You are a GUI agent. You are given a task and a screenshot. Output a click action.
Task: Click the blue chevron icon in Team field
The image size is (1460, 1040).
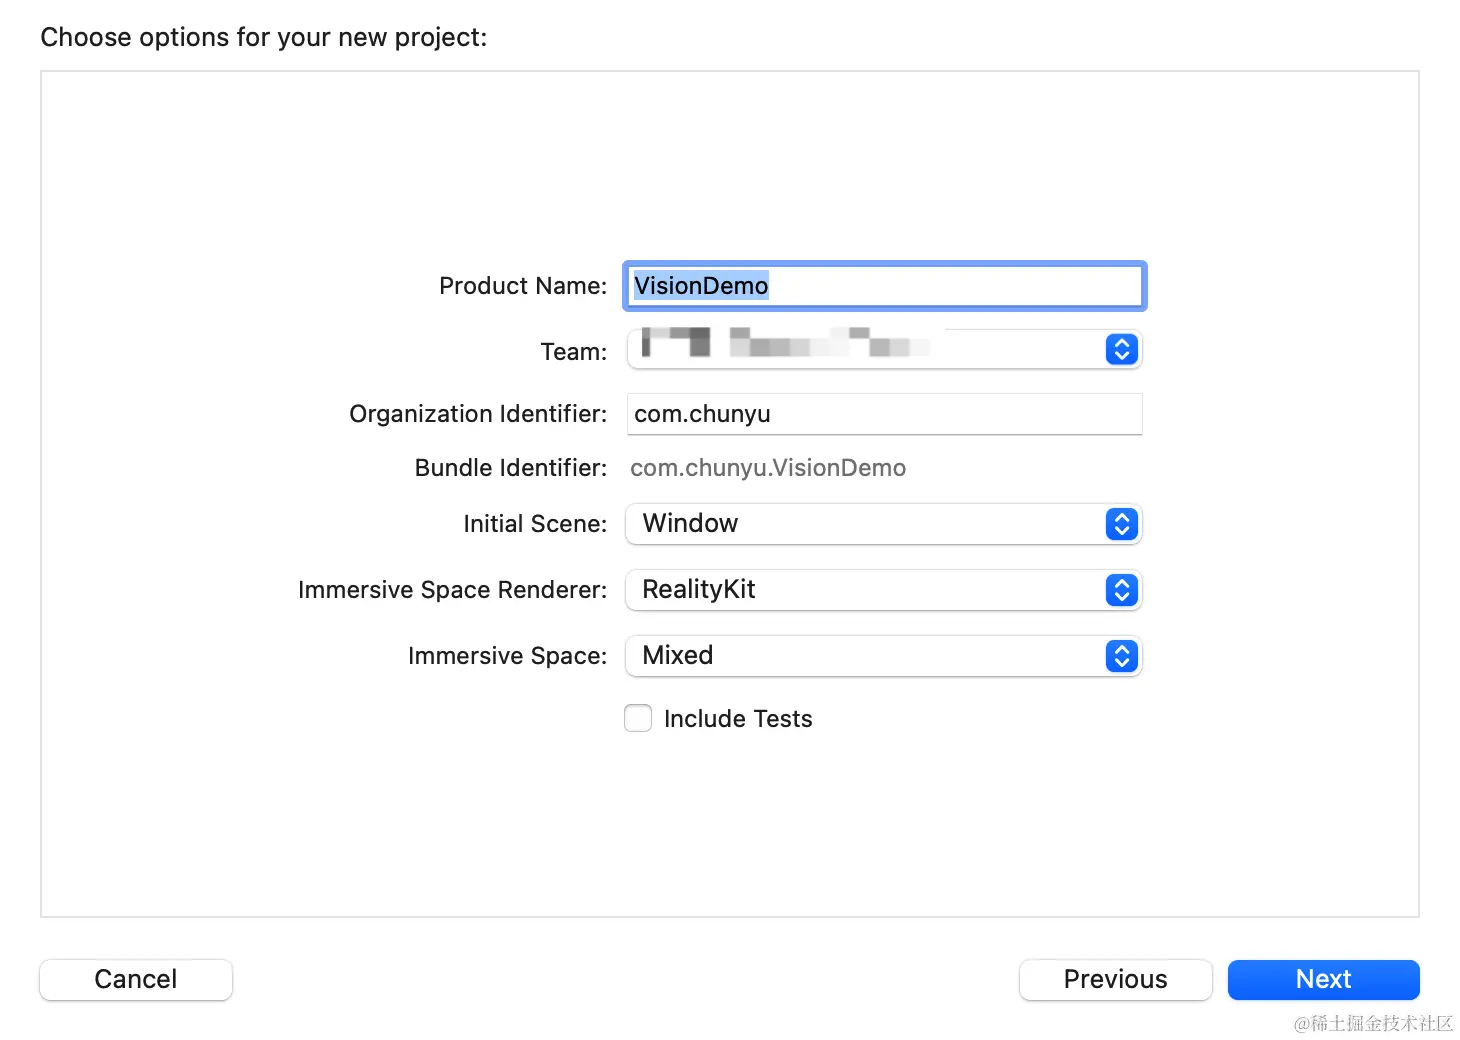[1122, 349]
